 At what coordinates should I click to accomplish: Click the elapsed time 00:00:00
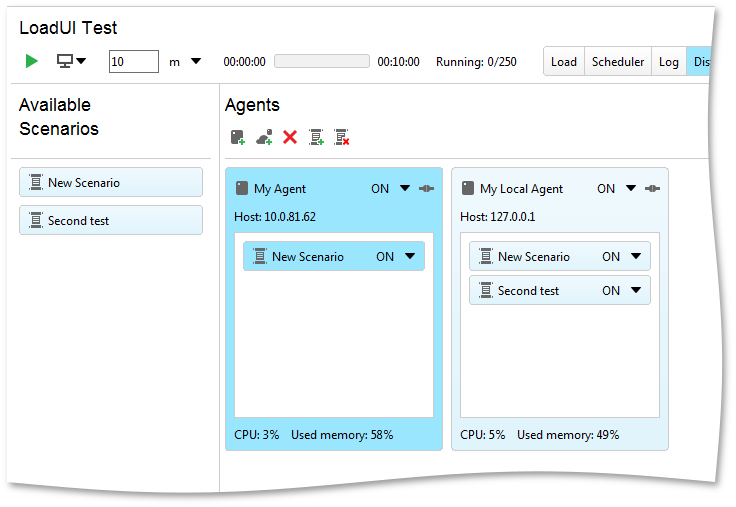(x=245, y=61)
